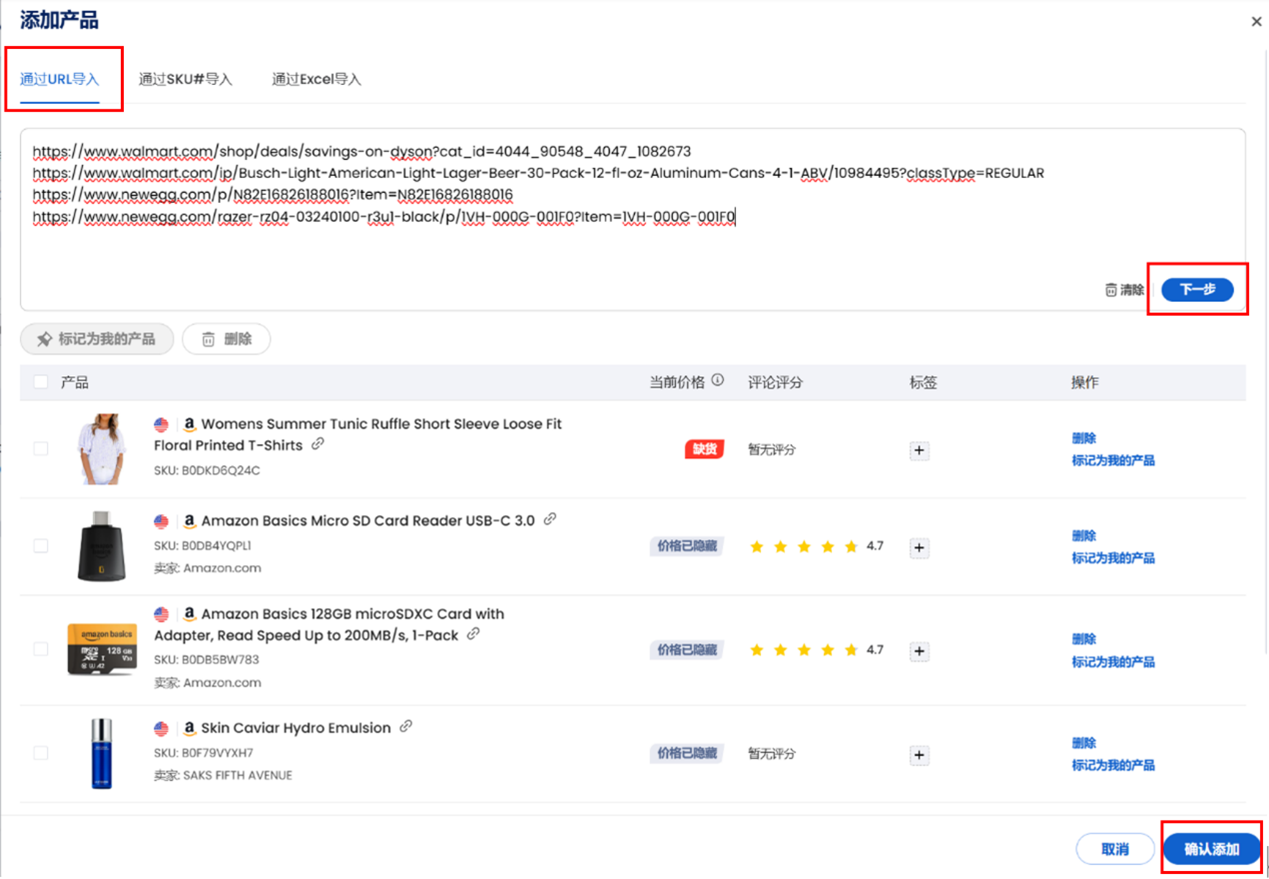Screen dimensions: 1269x879
Task: Click the Busch Light Walmart URL line
Action: (x=538, y=173)
